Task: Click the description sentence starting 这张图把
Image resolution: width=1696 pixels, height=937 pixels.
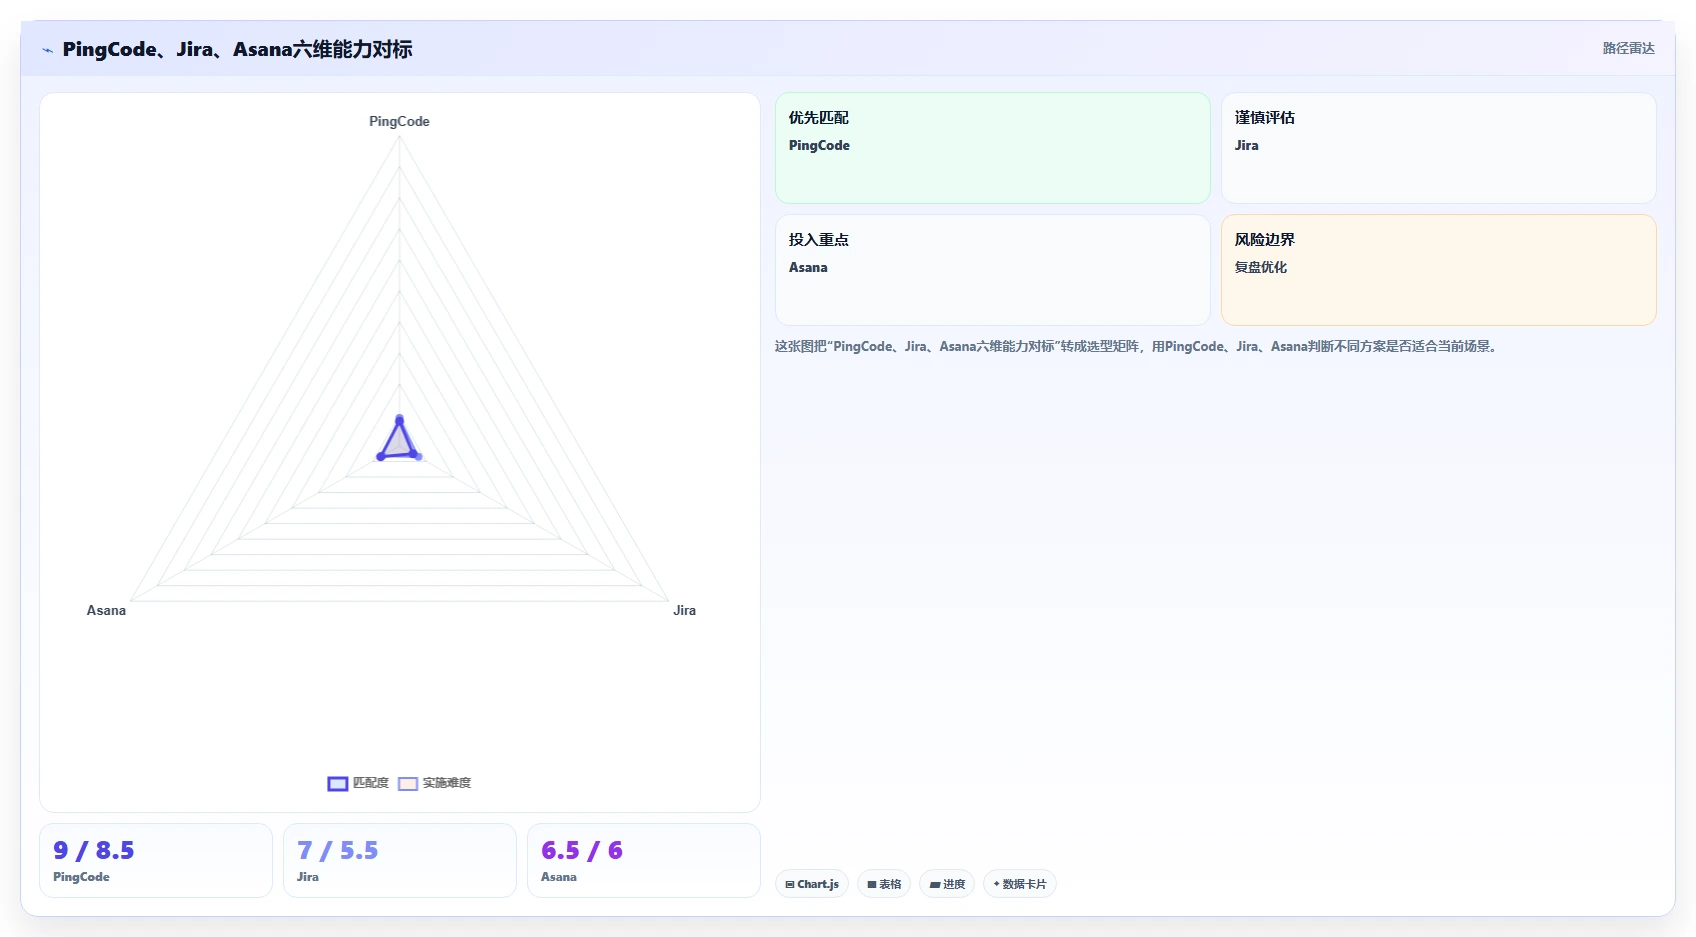Action: click(x=1137, y=346)
